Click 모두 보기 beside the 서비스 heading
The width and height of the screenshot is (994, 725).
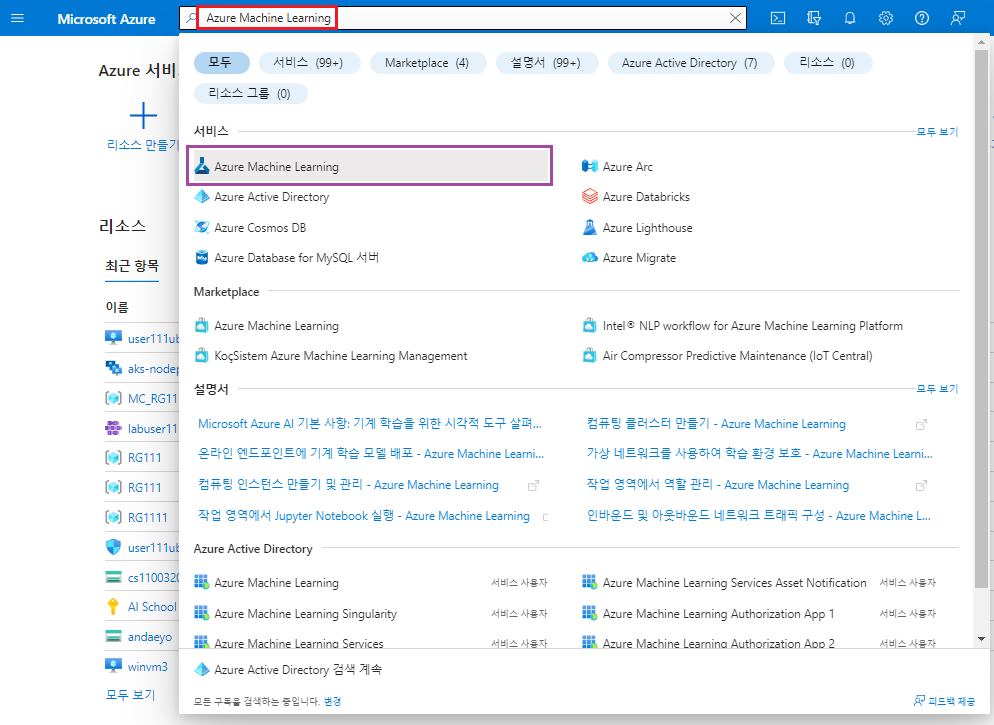[937, 132]
